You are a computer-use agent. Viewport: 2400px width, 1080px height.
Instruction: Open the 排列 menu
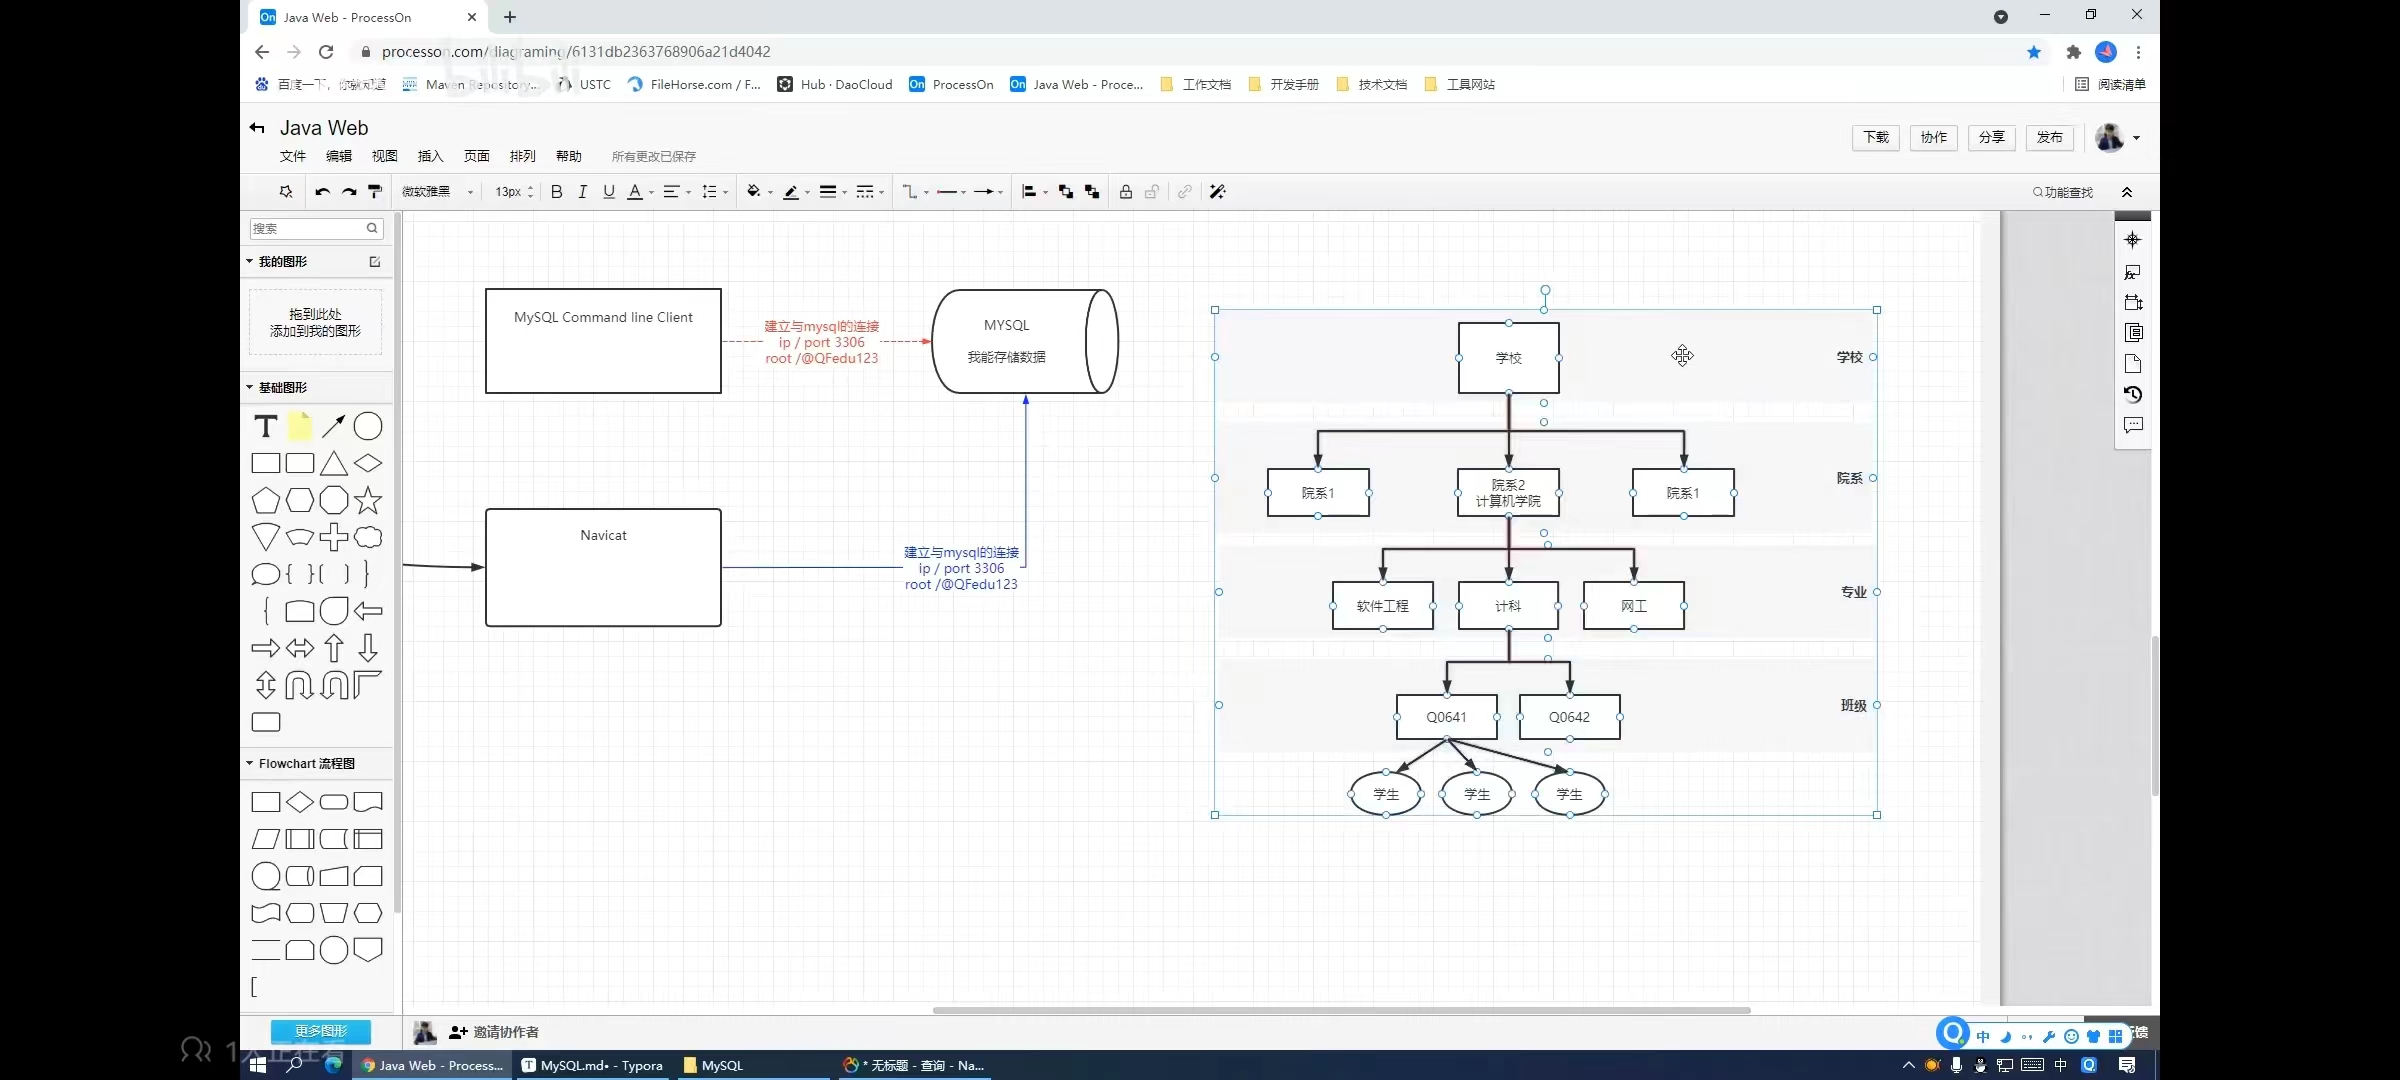522,156
